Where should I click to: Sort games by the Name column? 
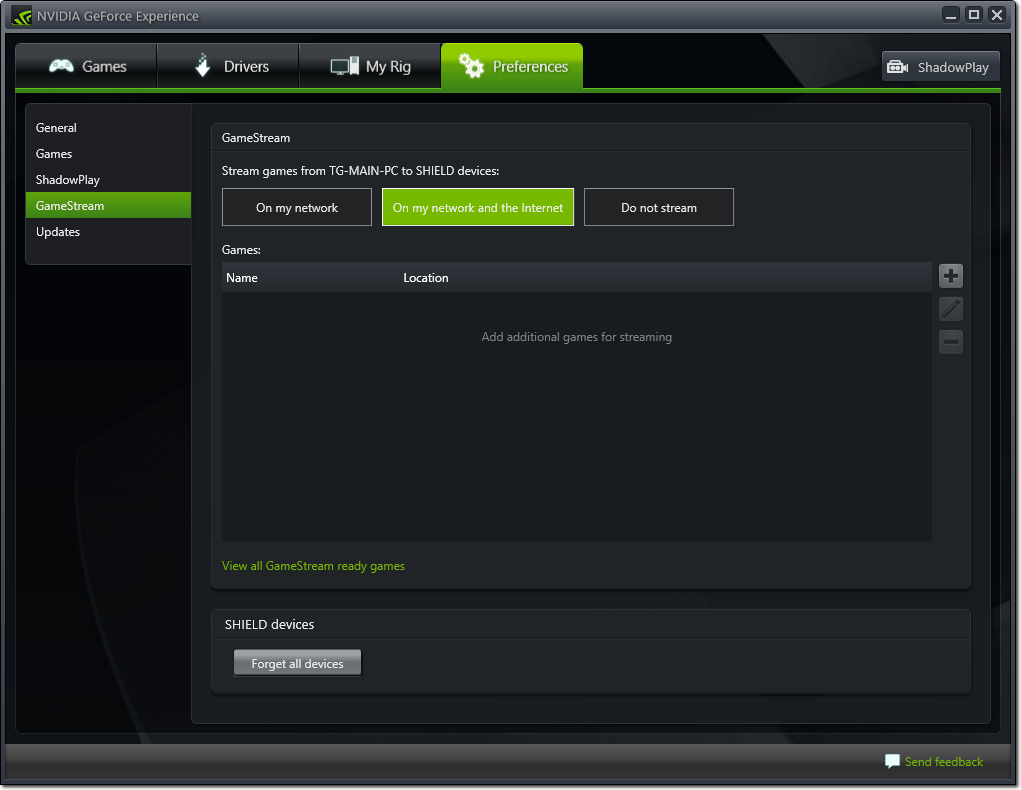tap(242, 277)
